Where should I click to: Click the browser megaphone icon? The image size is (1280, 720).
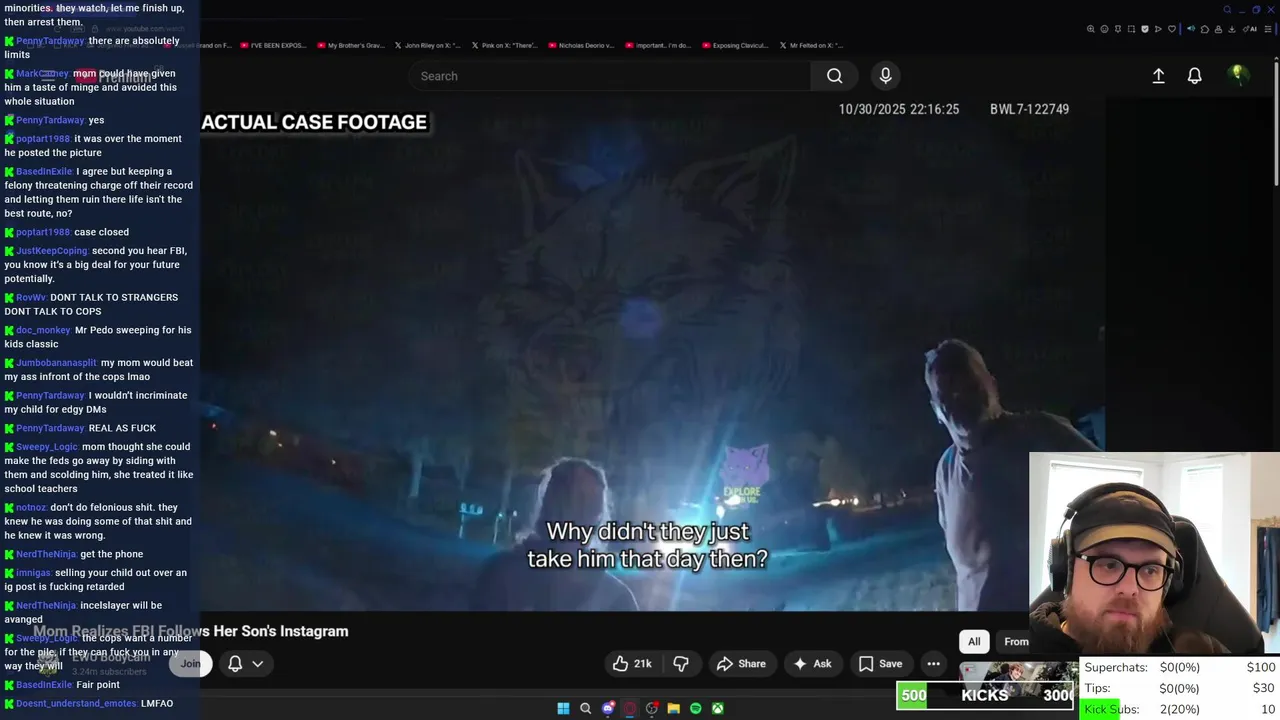click(x=1191, y=29)
